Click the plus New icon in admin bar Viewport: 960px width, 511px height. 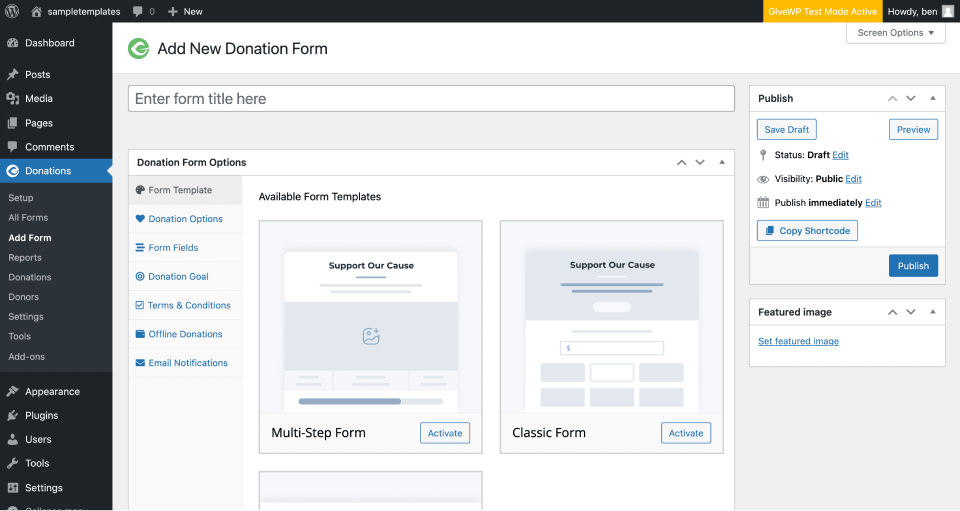click(x=173, y=12)
